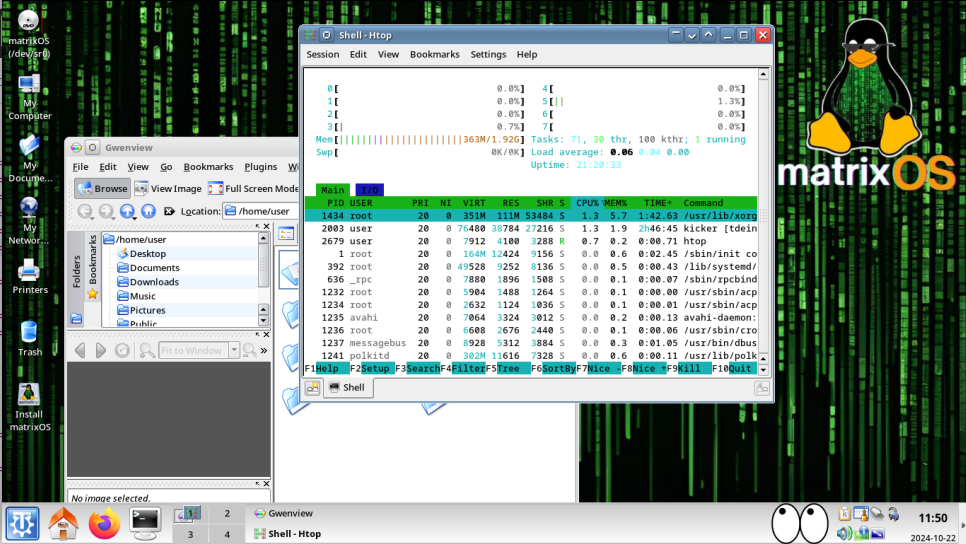Screen dimensions: 966x544
Task: Click F3 Search in htop
Action: 418,368
